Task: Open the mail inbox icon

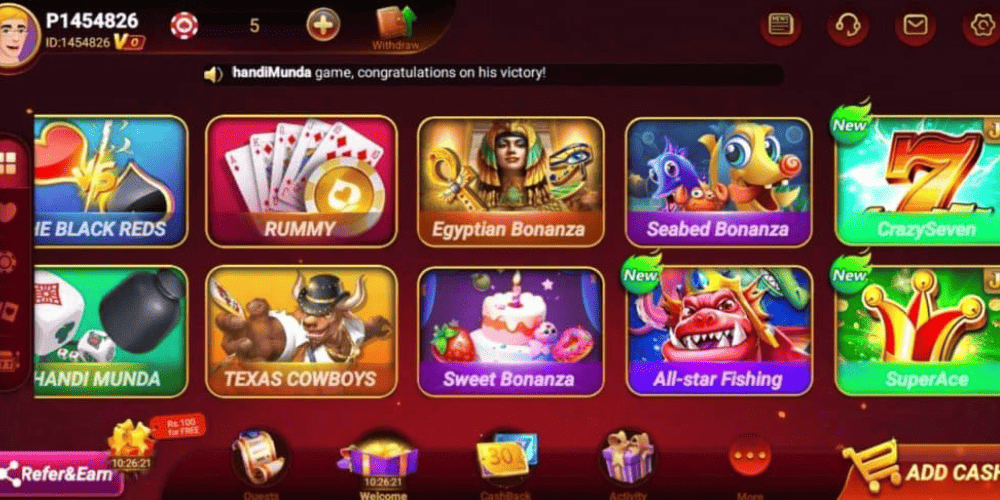Action: (915, 26)
